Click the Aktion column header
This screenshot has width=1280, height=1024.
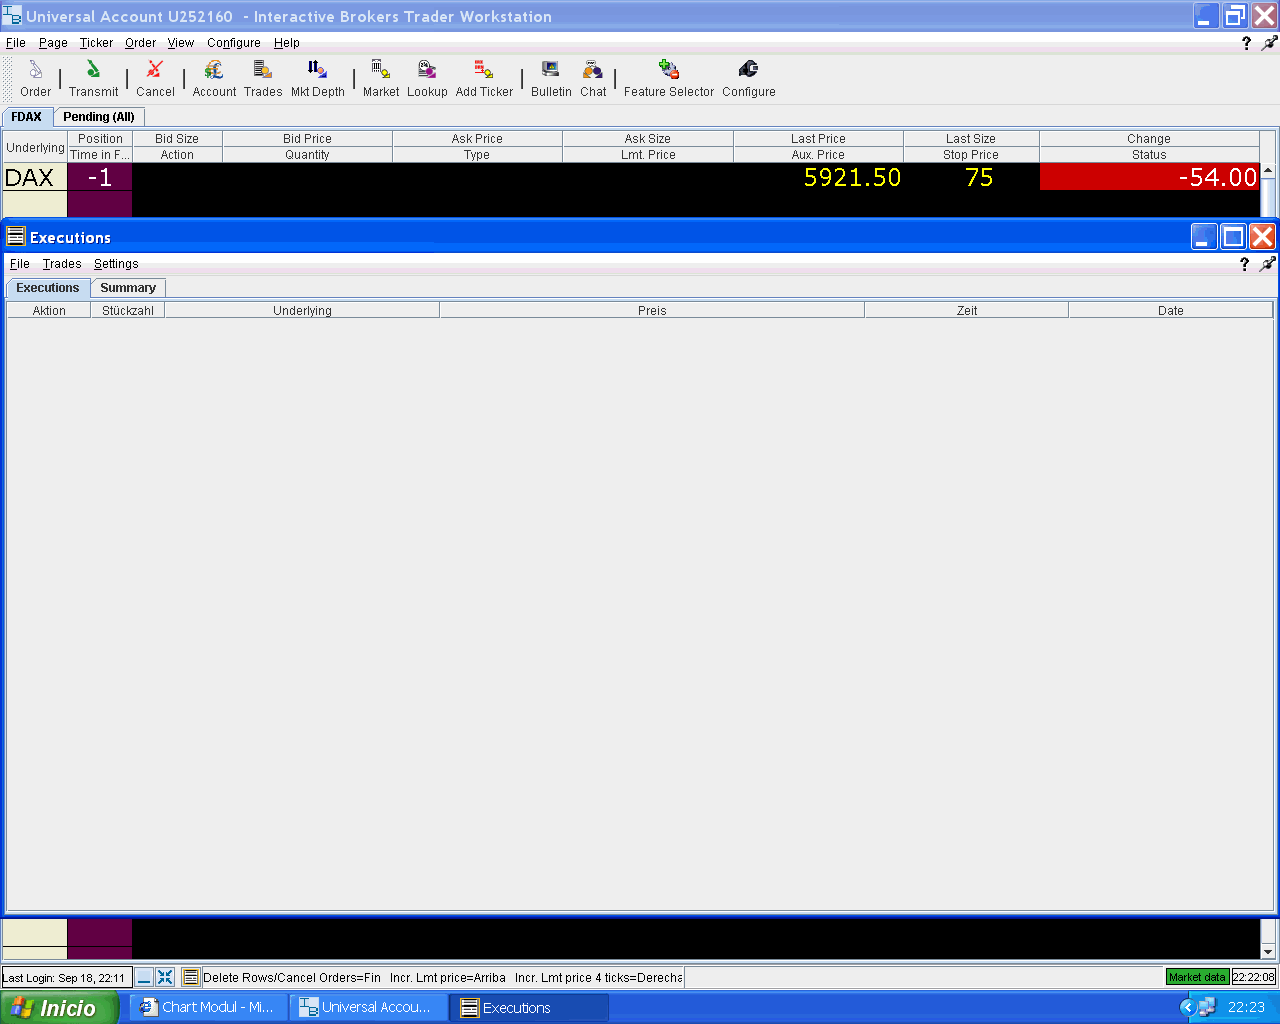coord(49,311)
